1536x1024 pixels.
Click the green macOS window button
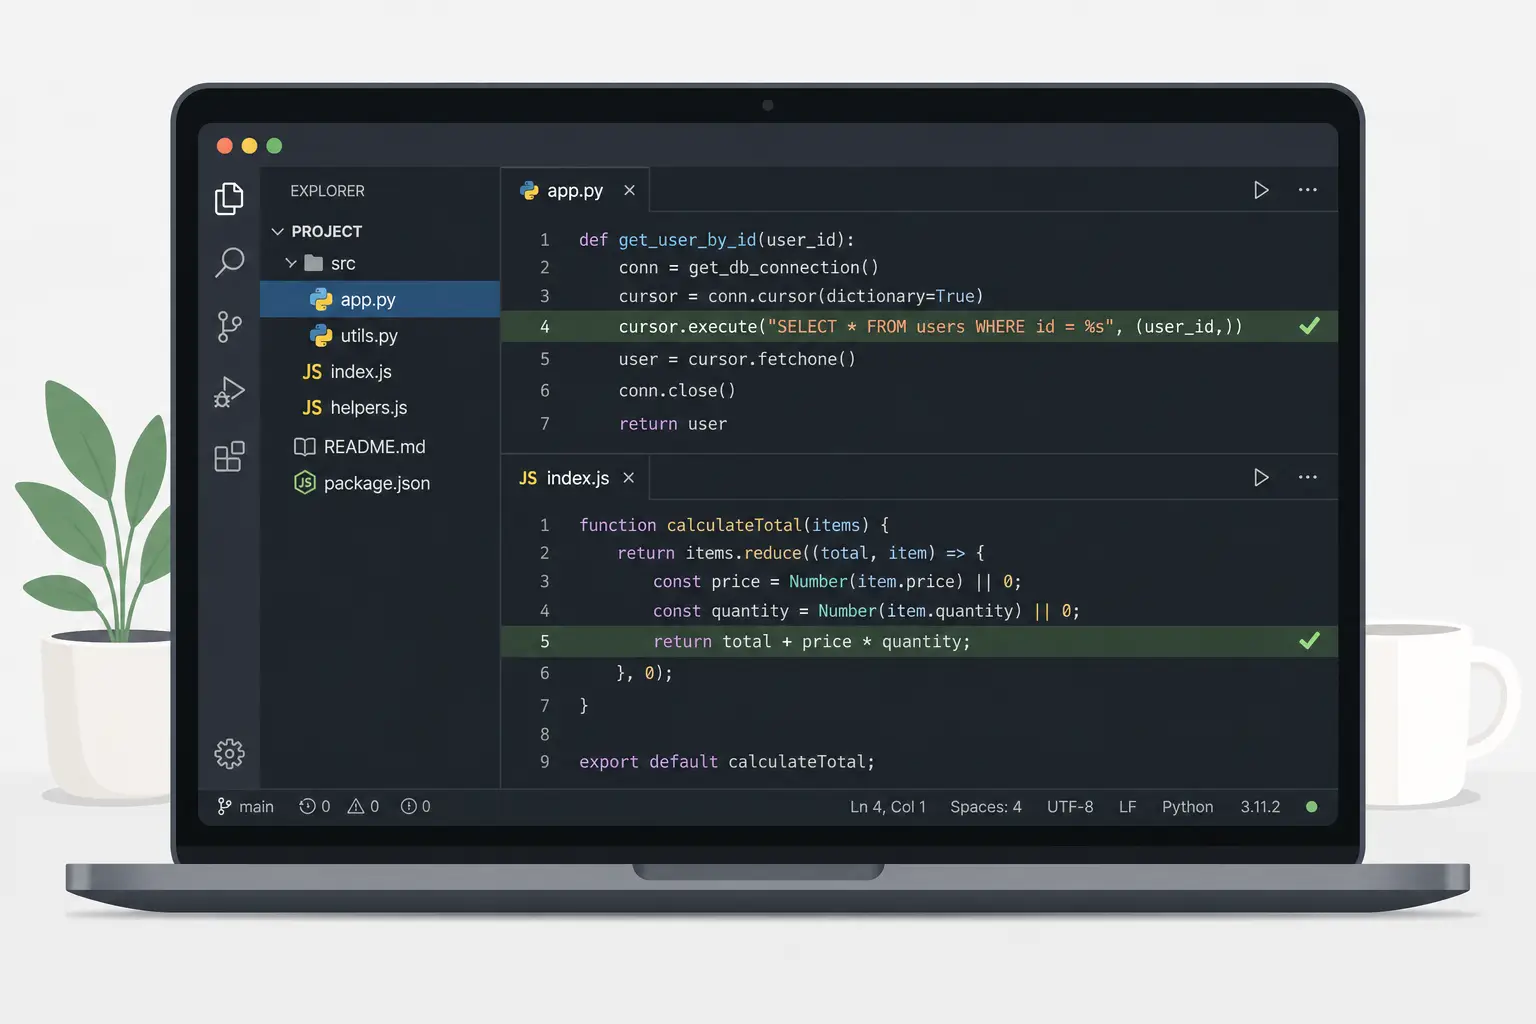274,146
